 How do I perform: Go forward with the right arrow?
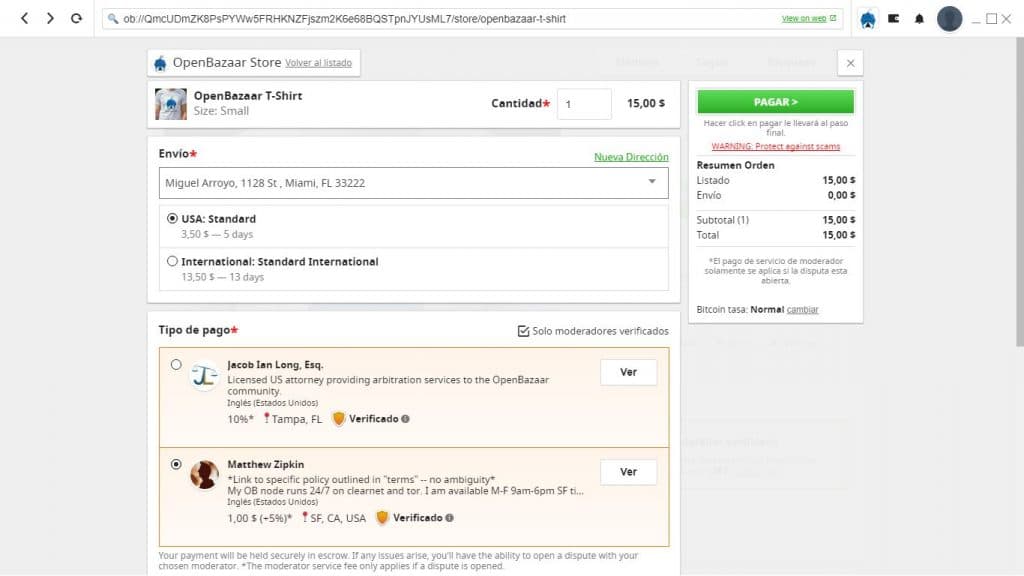tap(50, 18)
